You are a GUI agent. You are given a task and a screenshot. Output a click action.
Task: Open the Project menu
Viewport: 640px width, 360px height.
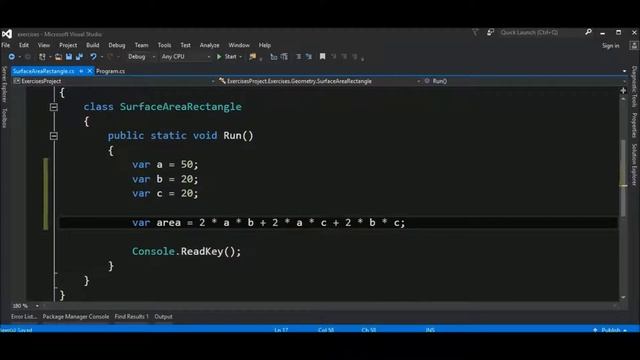[x=68, y=45]
